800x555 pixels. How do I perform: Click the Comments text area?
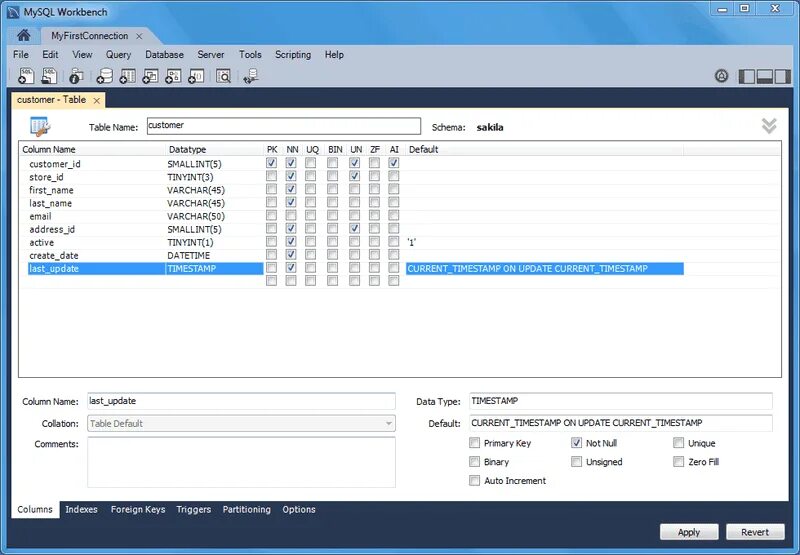pos(241,462)
